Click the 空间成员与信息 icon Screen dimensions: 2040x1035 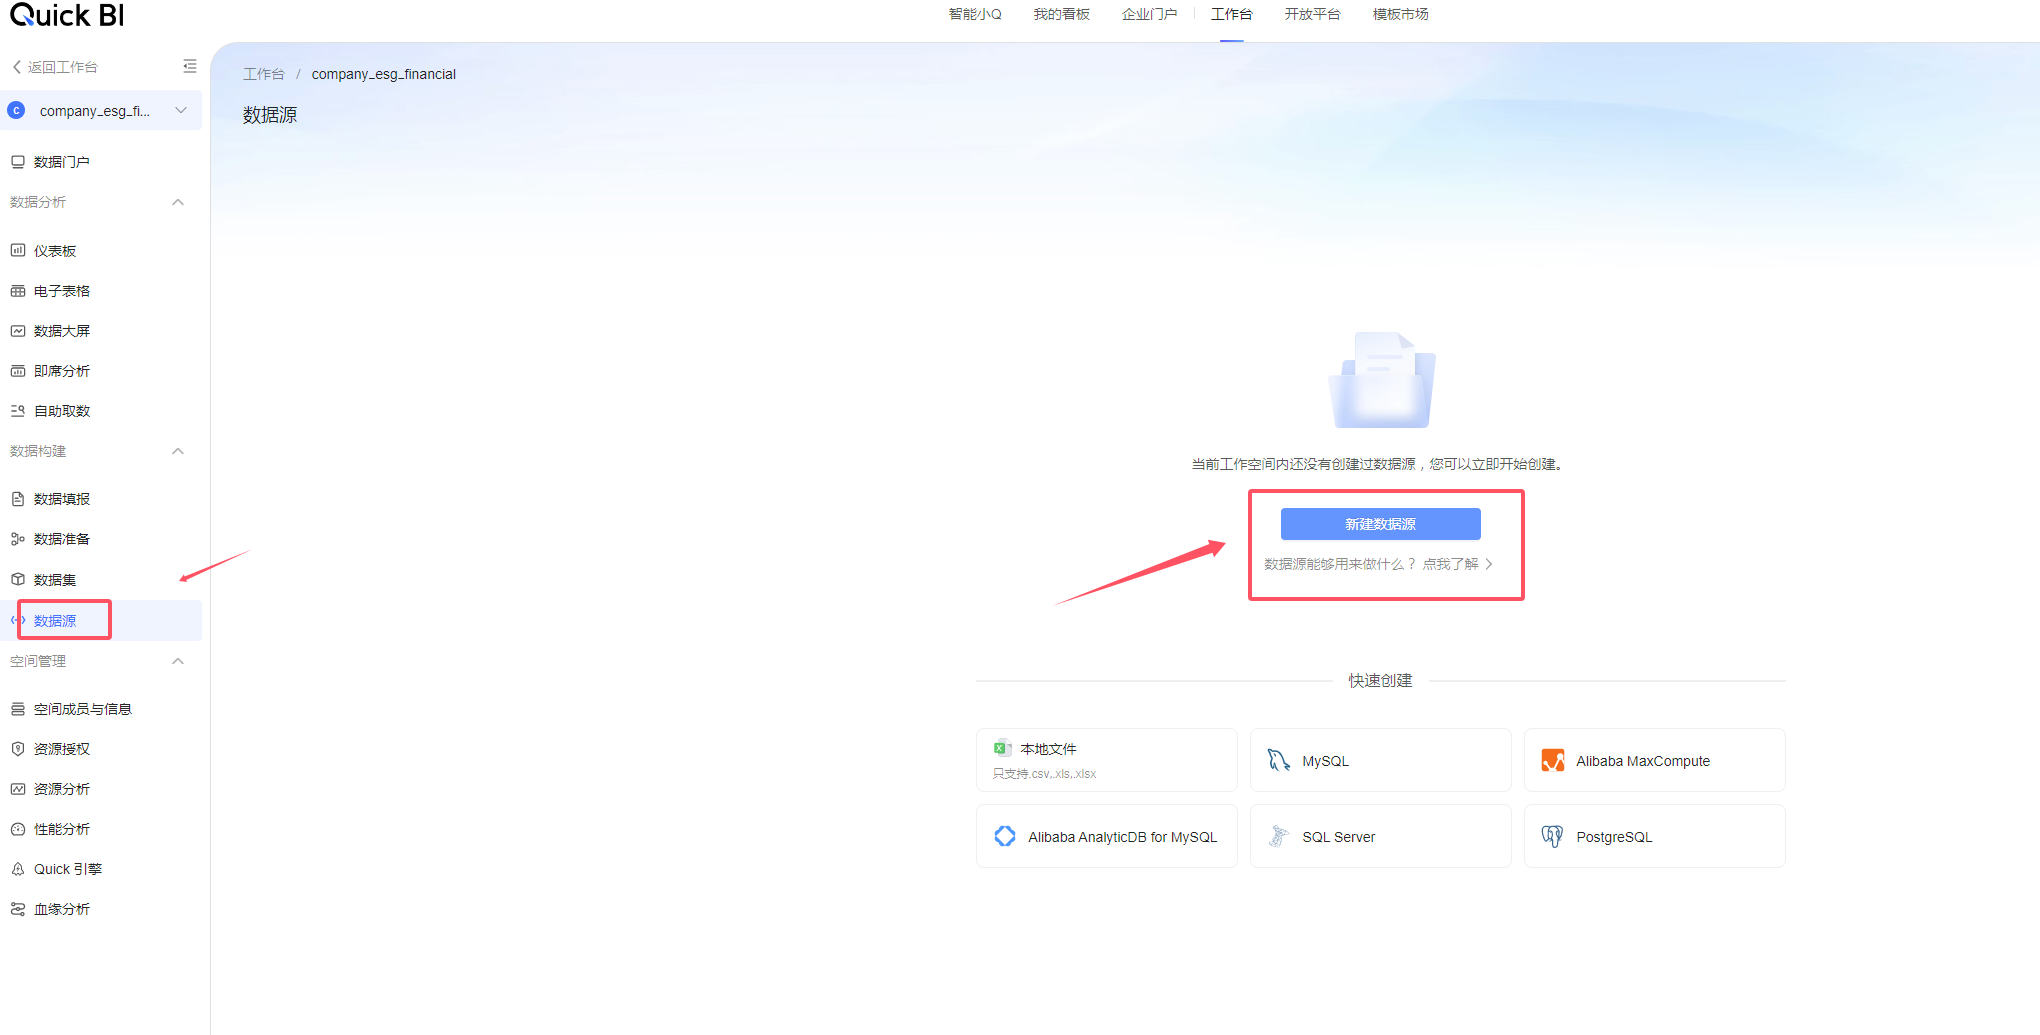point(18,709)
